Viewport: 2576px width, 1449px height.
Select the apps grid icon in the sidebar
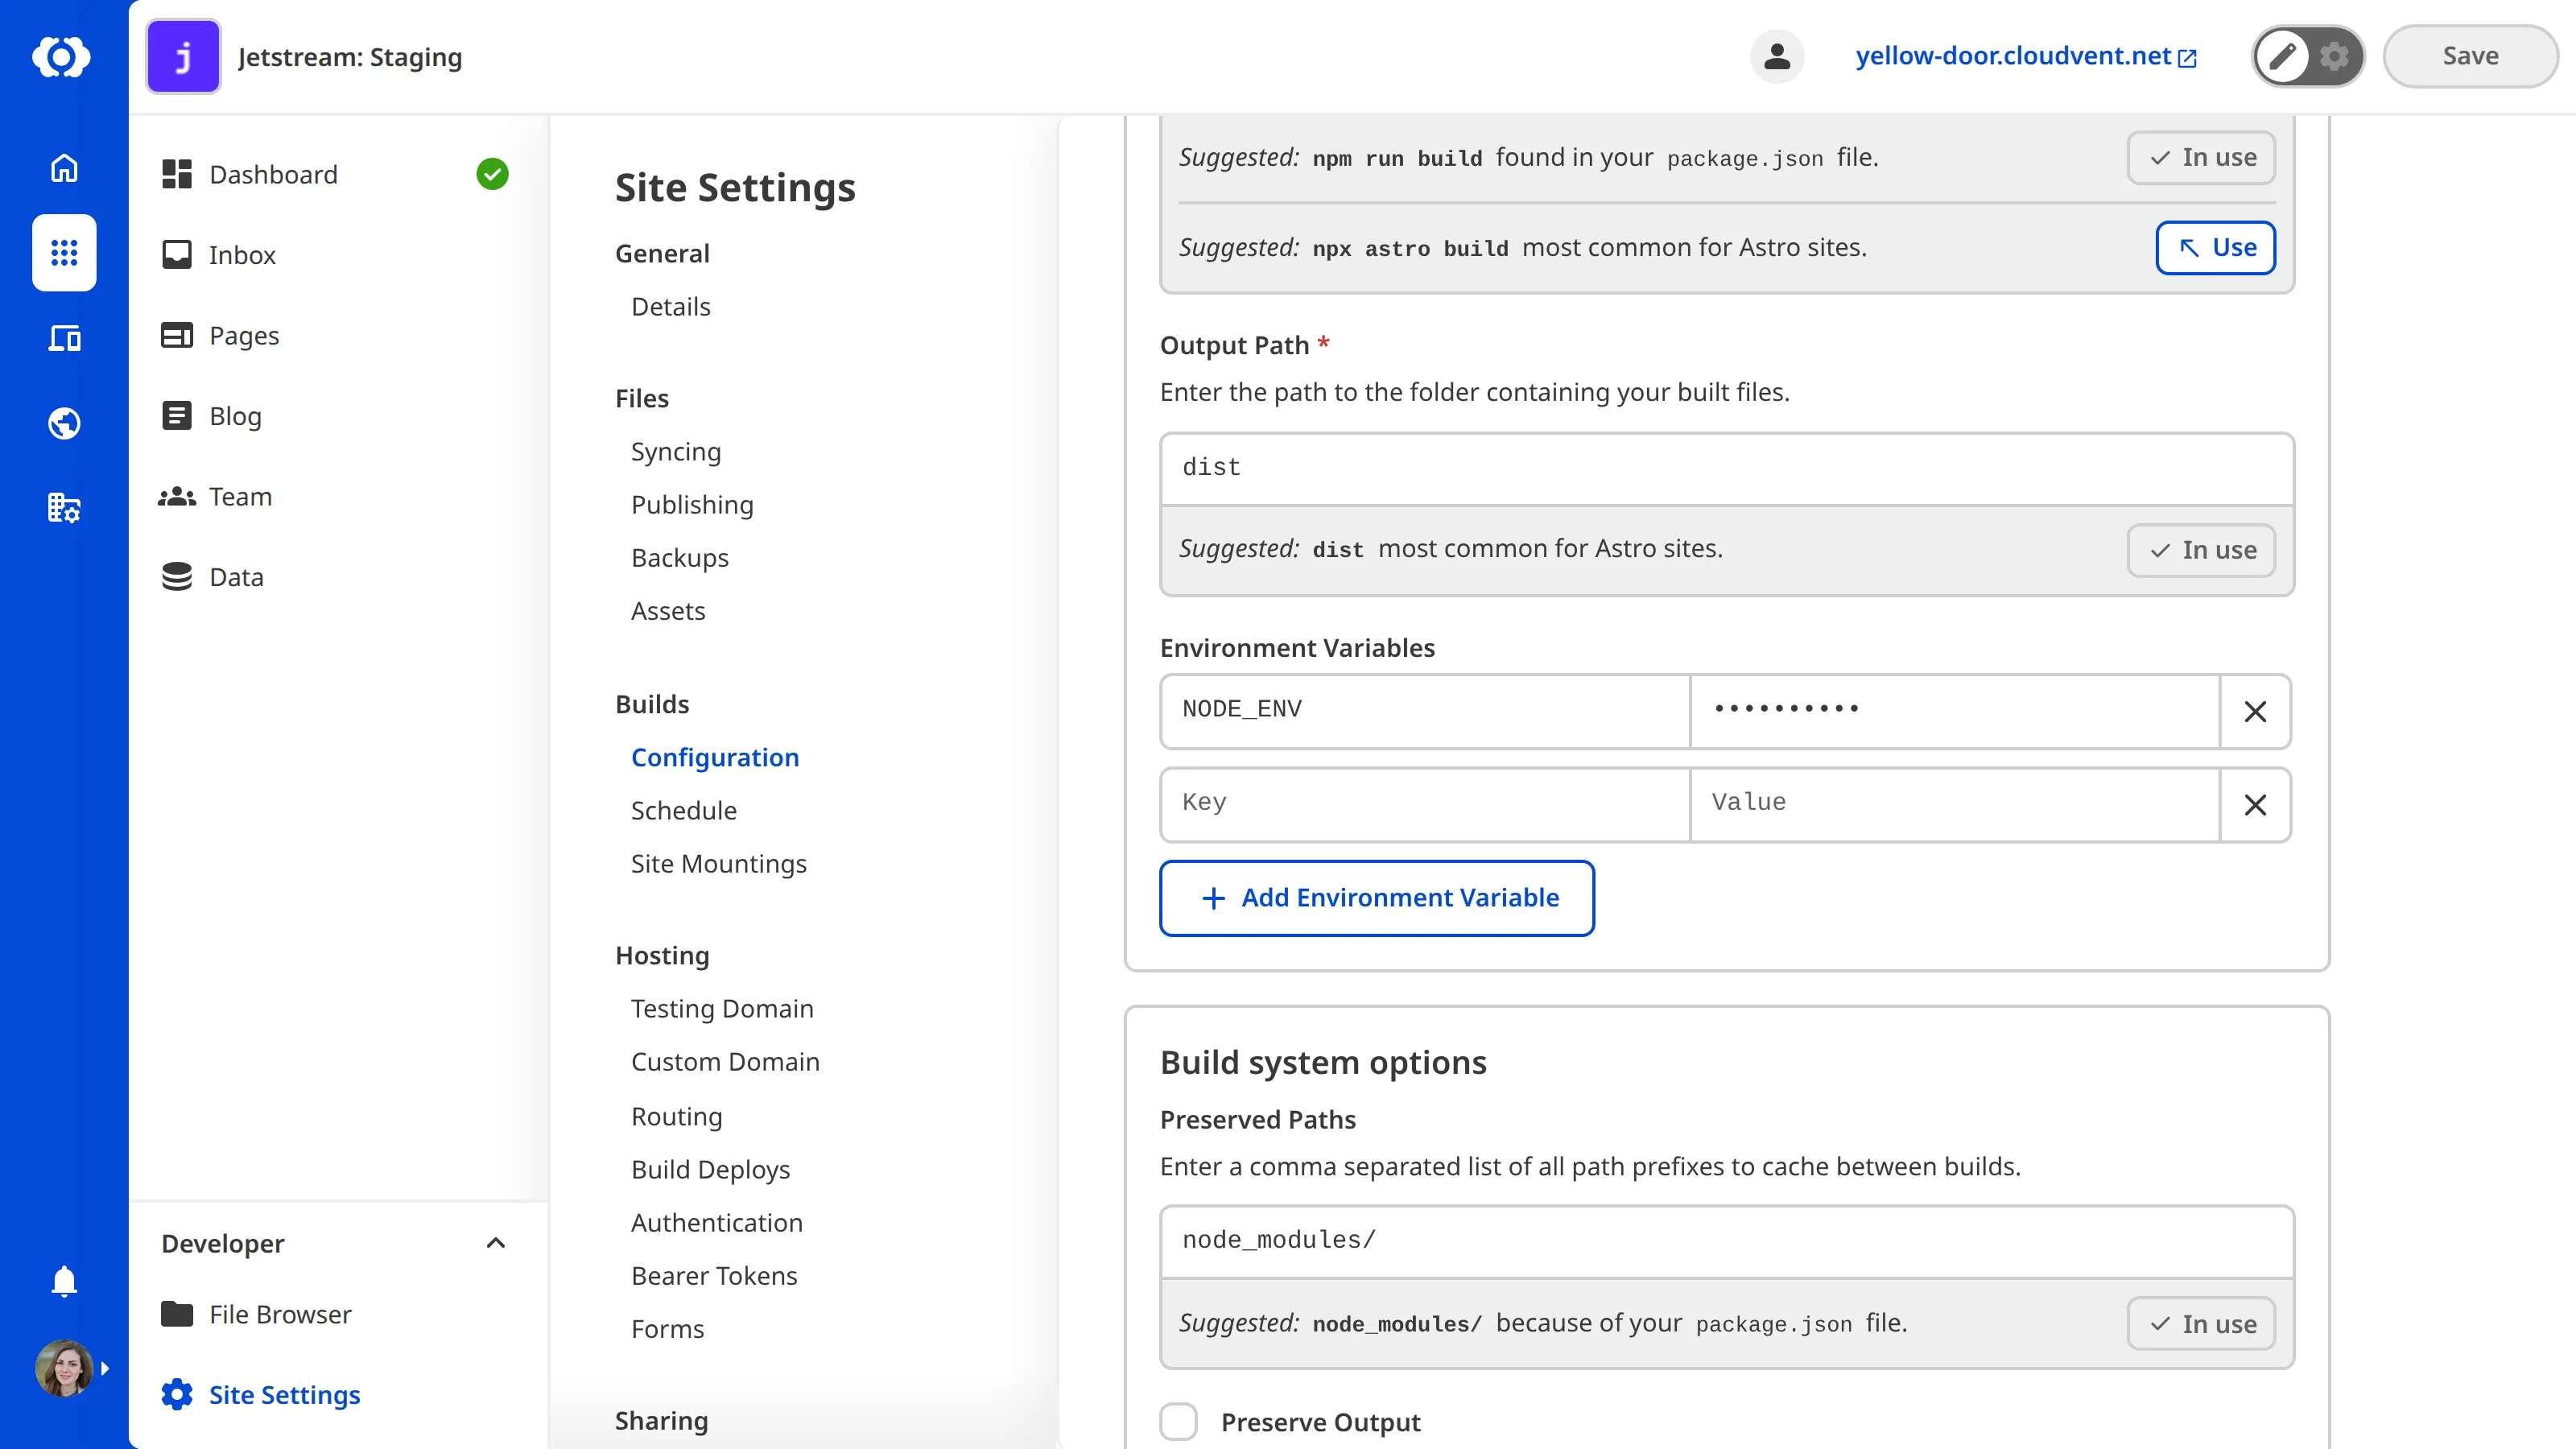pos(63,253)
